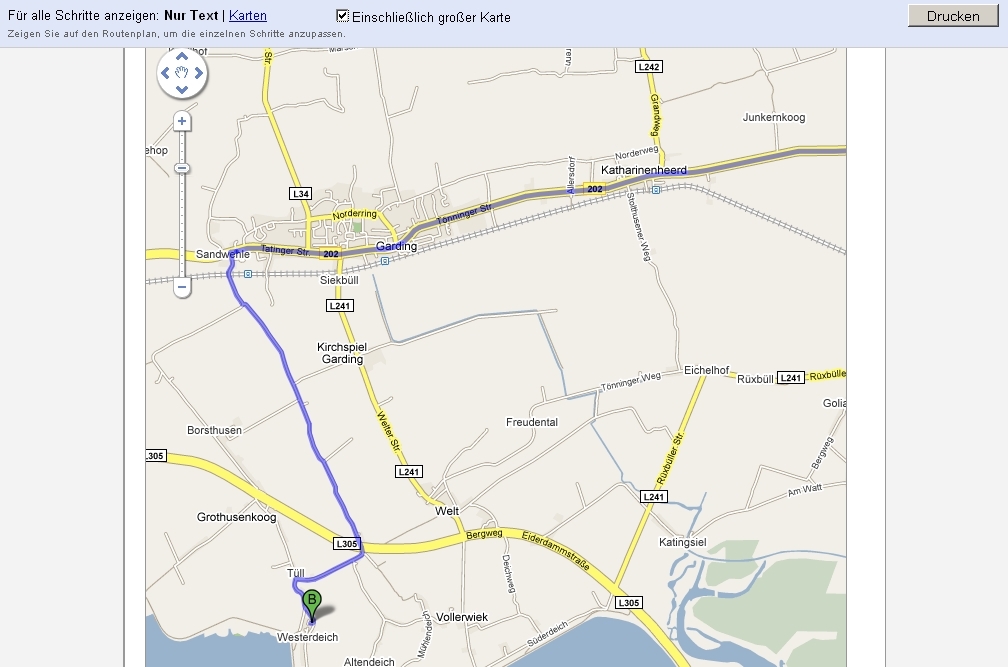This screenshot has width=1008, height=667.
Task: Zoom out using the minus button
Action: (182, 287)
